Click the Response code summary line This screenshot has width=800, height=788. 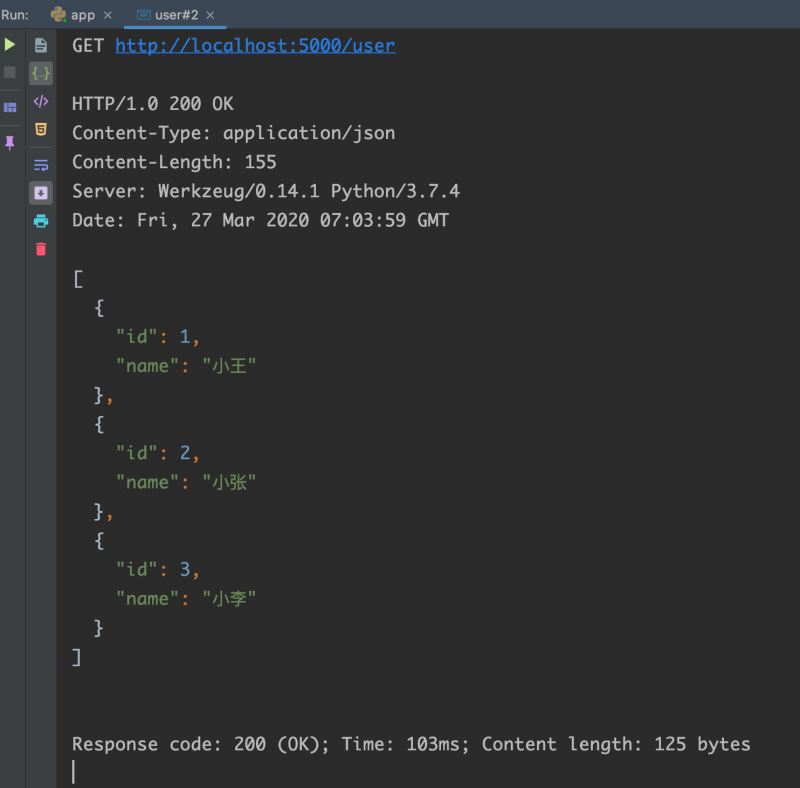411,744
